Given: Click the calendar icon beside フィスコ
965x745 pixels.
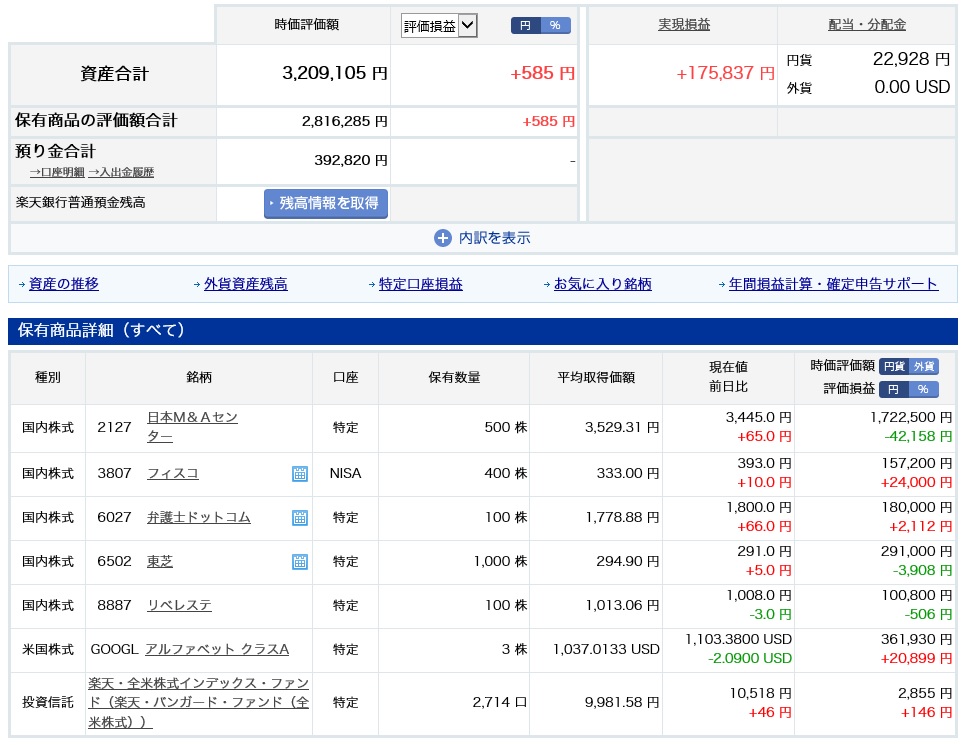Looking at the screenshot, I should [x=299, y=474].
